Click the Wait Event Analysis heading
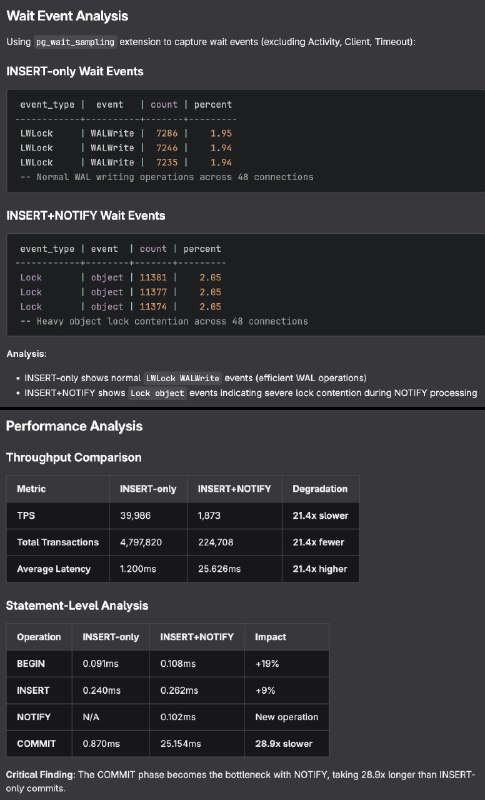 67,16
